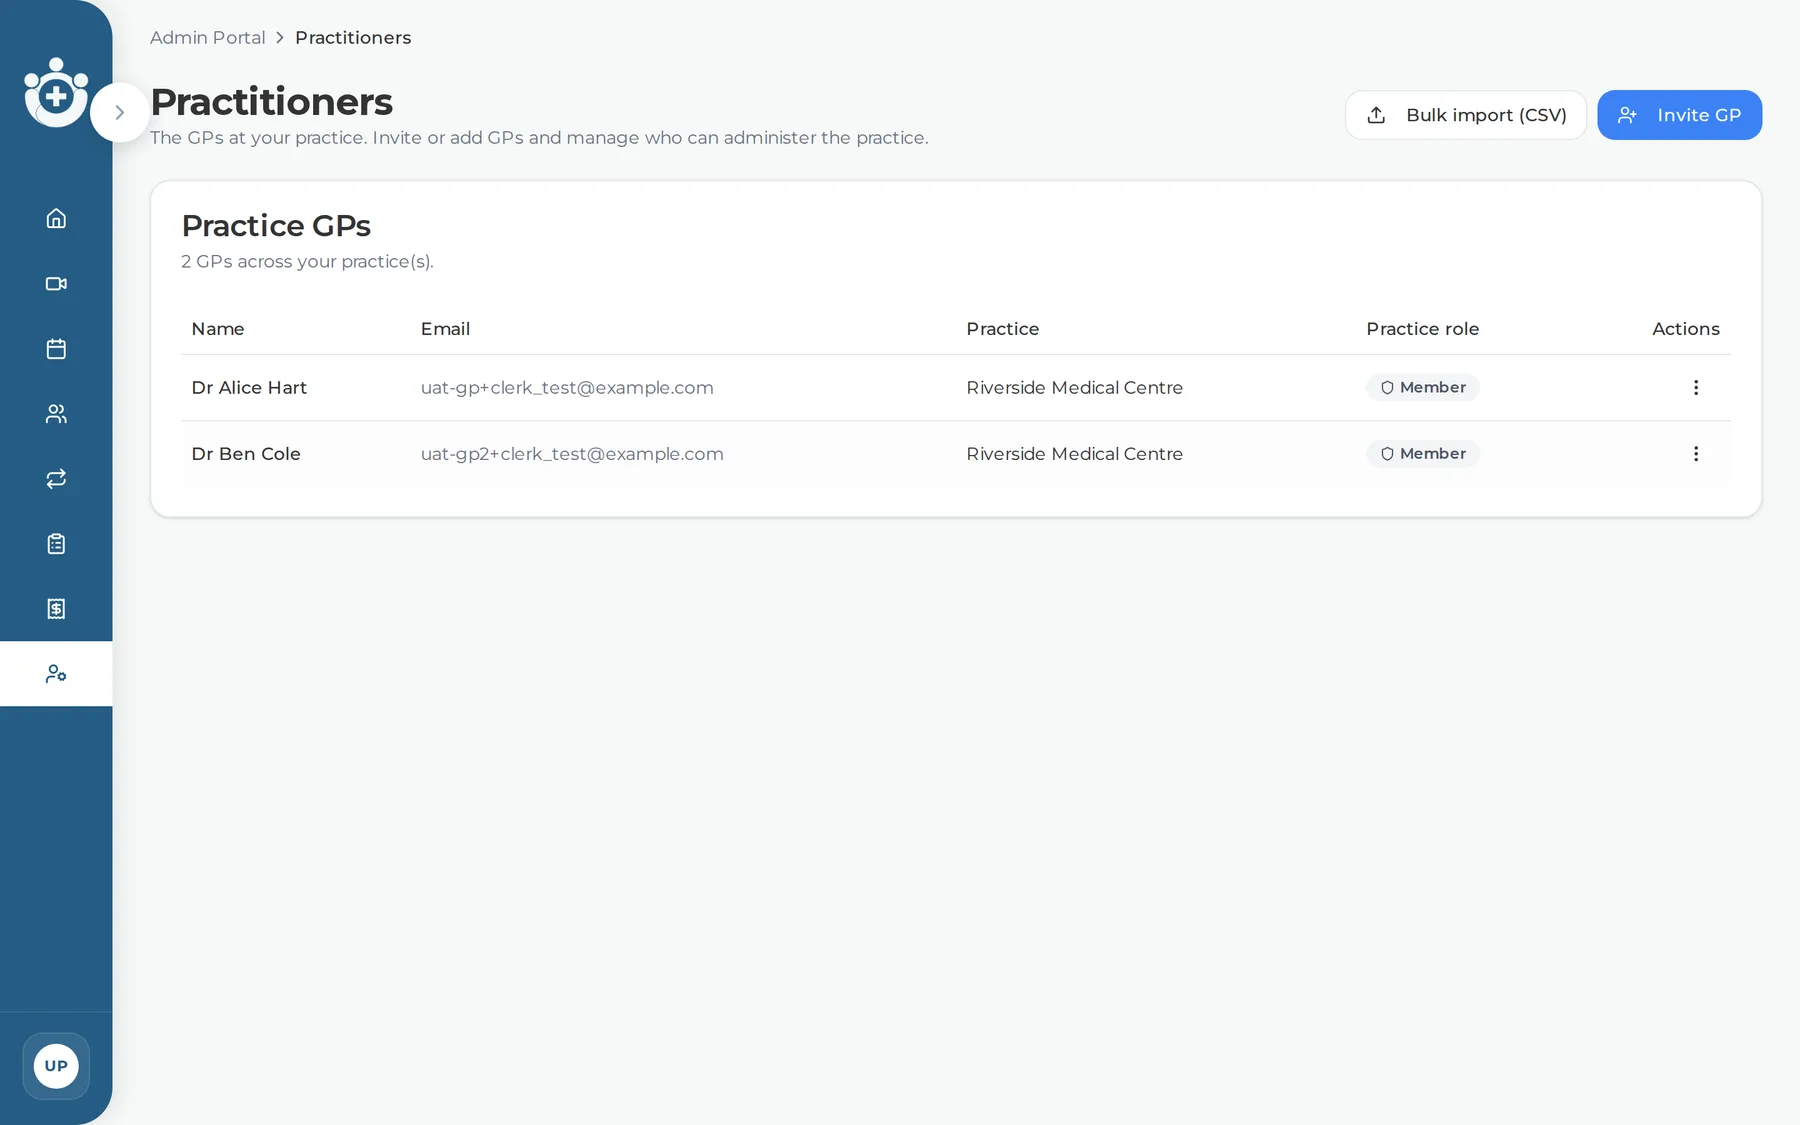The width and height of the screenshot is (1800, 1125).
Task: Click the Practice role column header
Action: coord(1422,329)
